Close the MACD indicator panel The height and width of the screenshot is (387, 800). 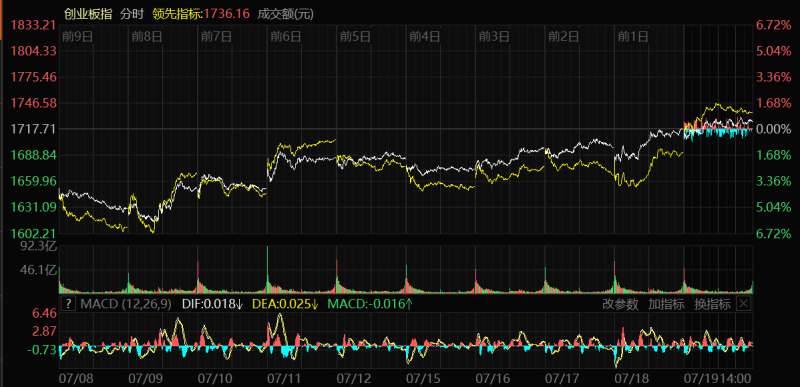coord(744,304)
